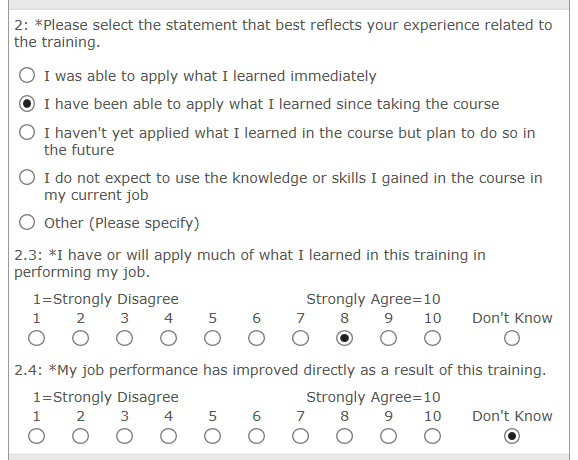Select rating 10 for question 2.4
Image resolution: width=578 pixels, height=460 pixels.
pyautogui.click(x=432, y=436)
